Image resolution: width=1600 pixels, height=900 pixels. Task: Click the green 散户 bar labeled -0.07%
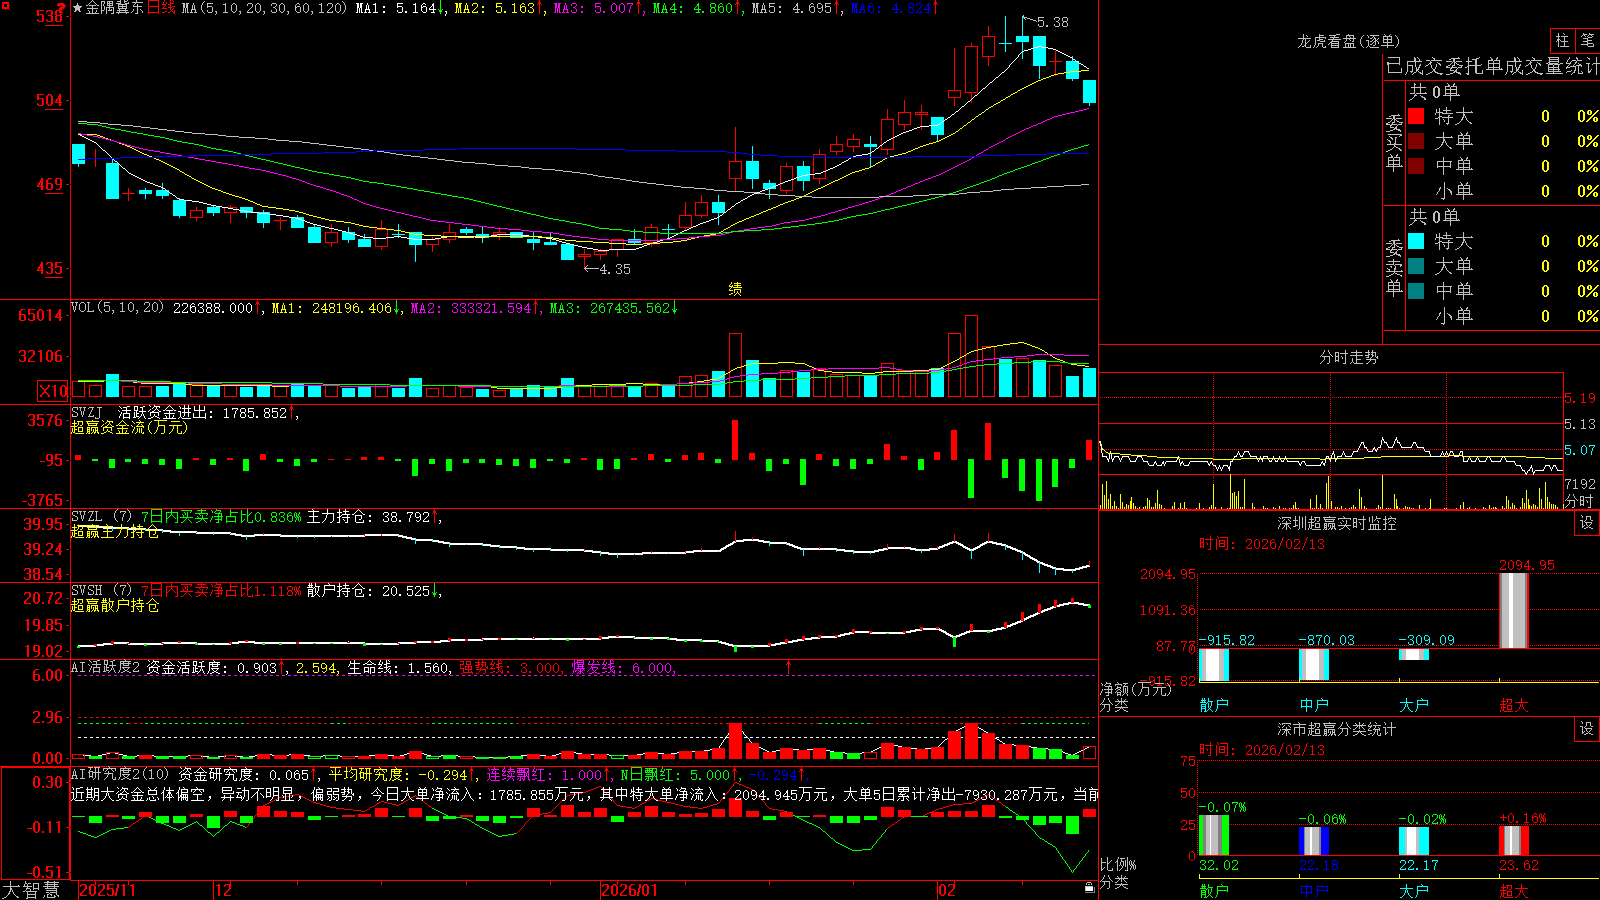point(1214,835)
